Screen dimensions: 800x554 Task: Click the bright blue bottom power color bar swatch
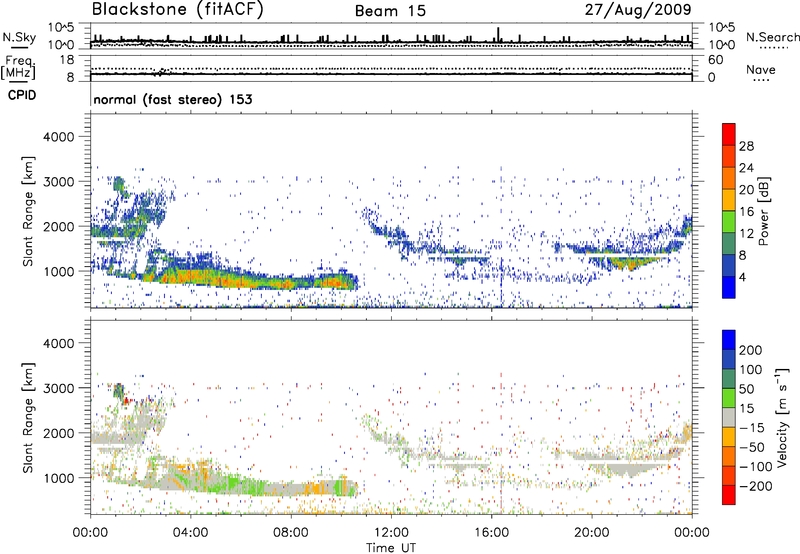pos(729,287)
